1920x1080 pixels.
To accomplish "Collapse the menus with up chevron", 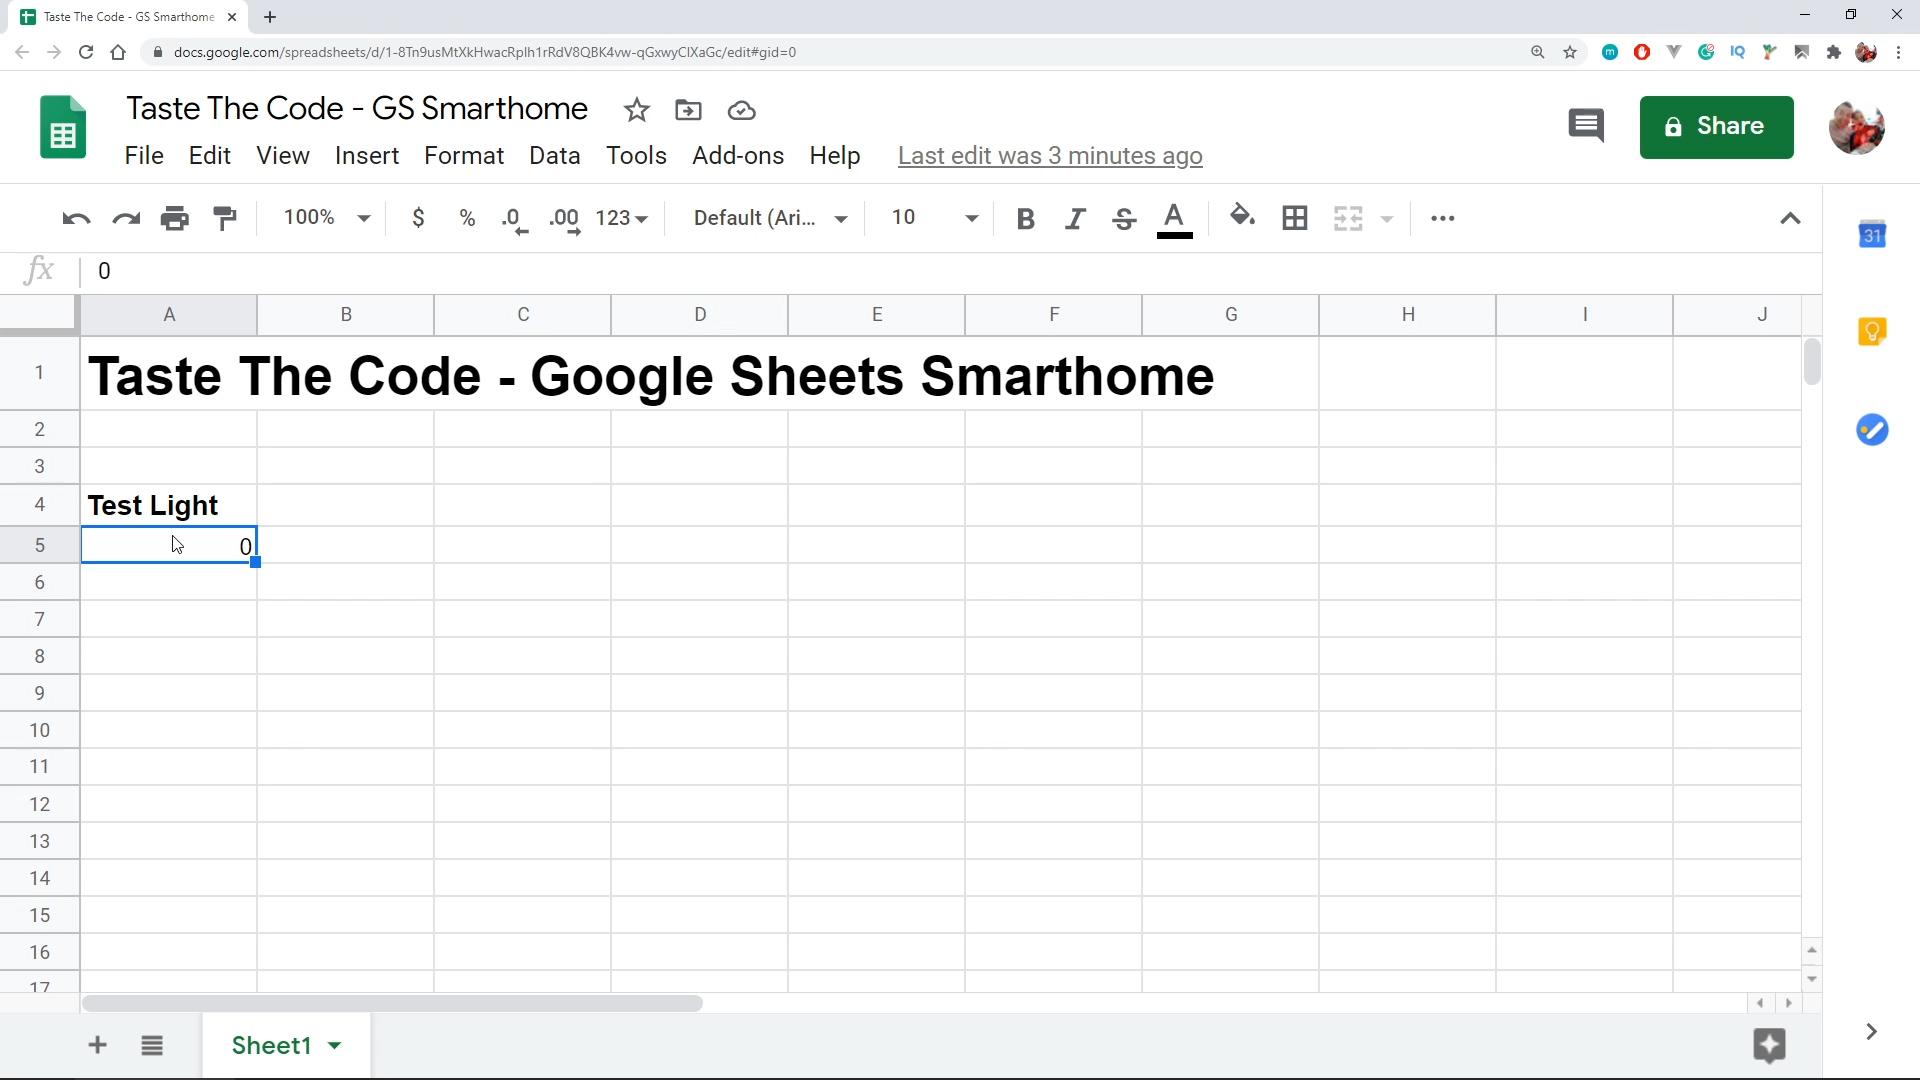I will (1790, 218).
